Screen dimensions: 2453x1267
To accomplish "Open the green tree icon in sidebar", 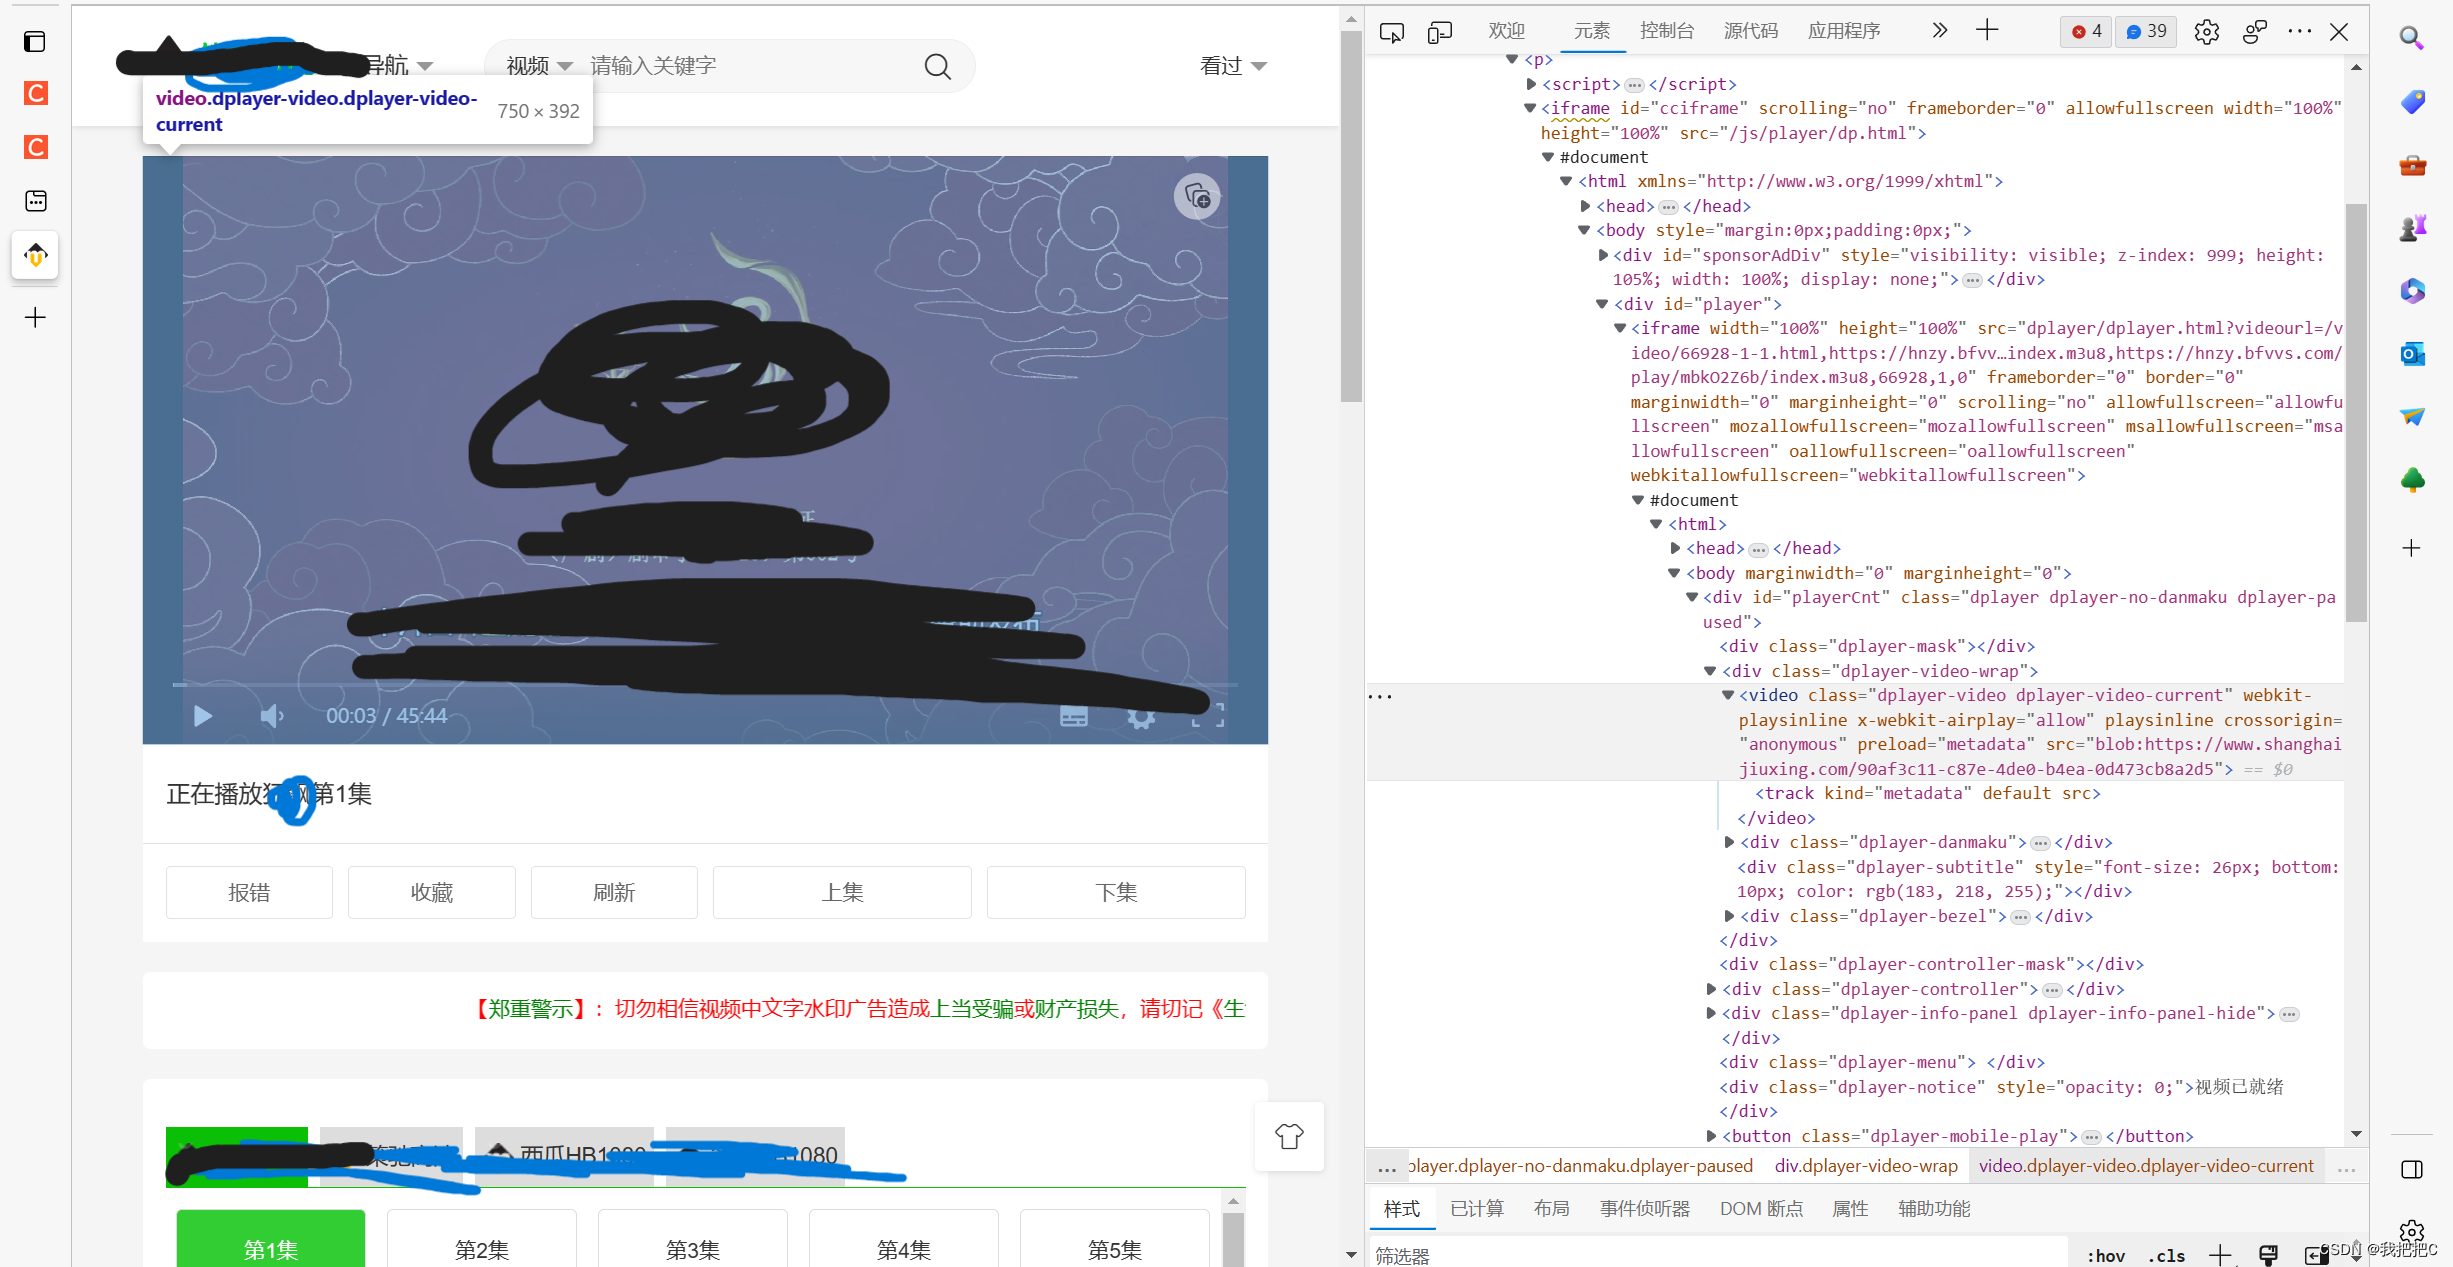I will 2412,480.
